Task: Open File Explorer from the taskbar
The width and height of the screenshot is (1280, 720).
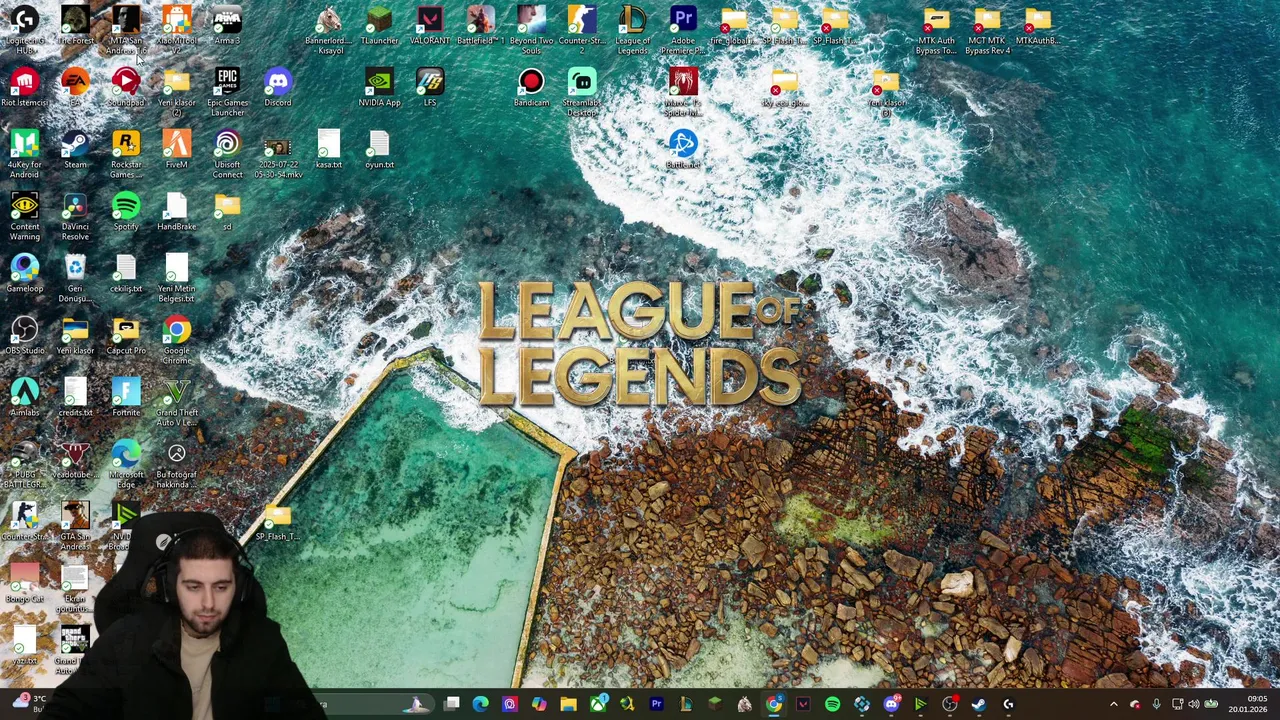Action: point(568,705)
